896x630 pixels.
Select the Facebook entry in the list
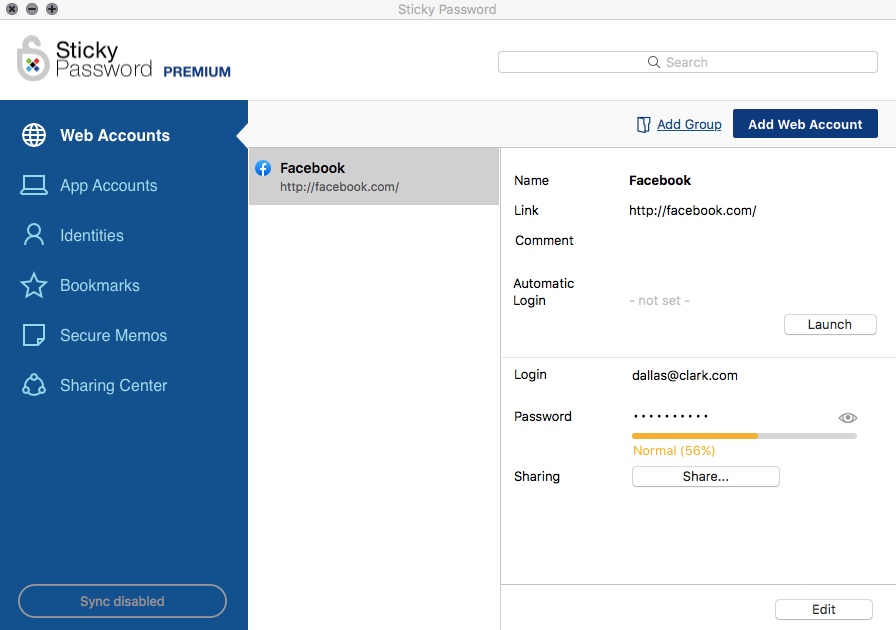tap(372, 175)
